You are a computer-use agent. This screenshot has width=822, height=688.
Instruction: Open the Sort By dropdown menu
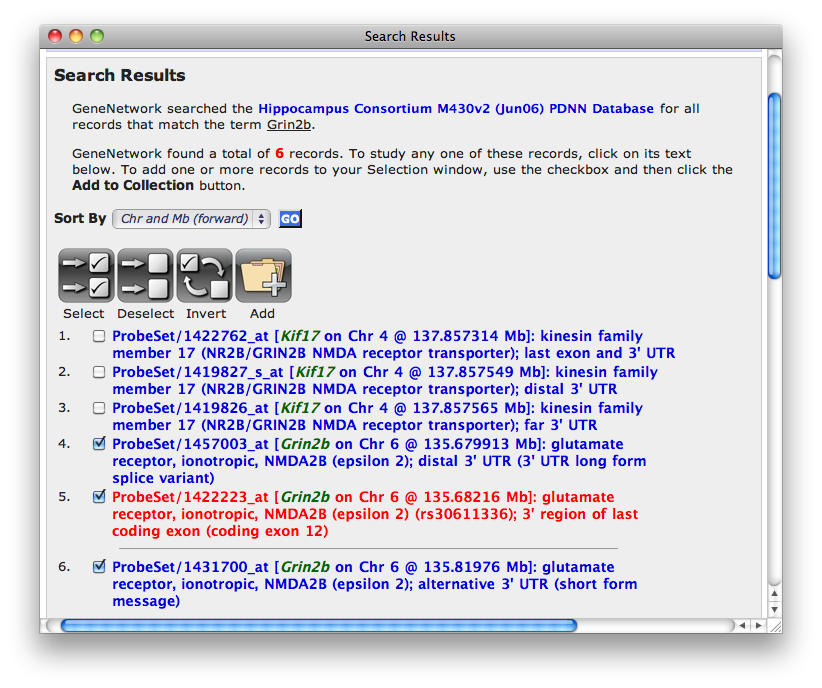click(x=191, y=219)
